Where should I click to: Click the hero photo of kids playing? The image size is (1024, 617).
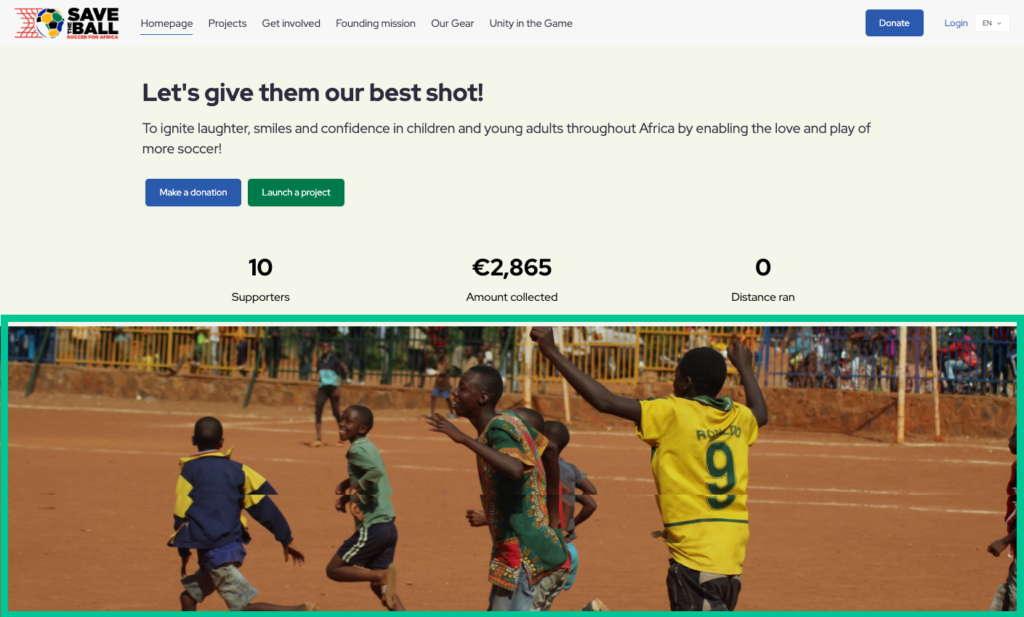pos(512,467)
